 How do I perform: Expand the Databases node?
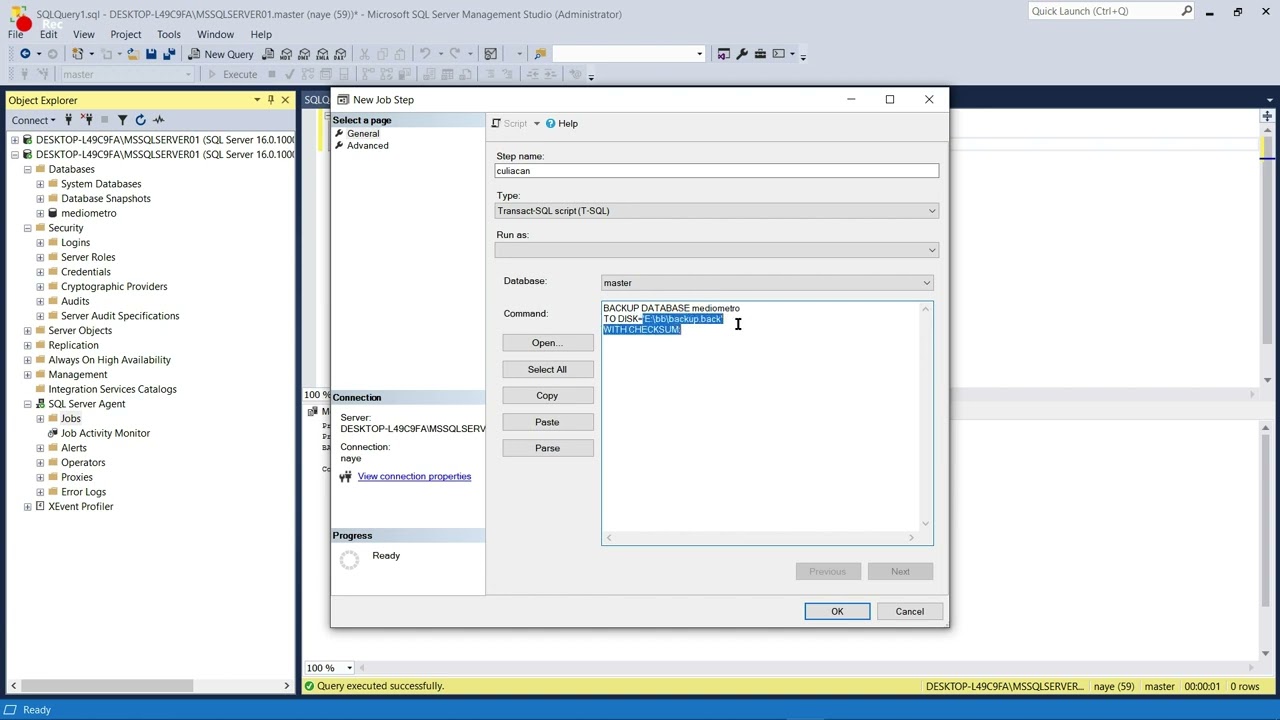[27, 169]
